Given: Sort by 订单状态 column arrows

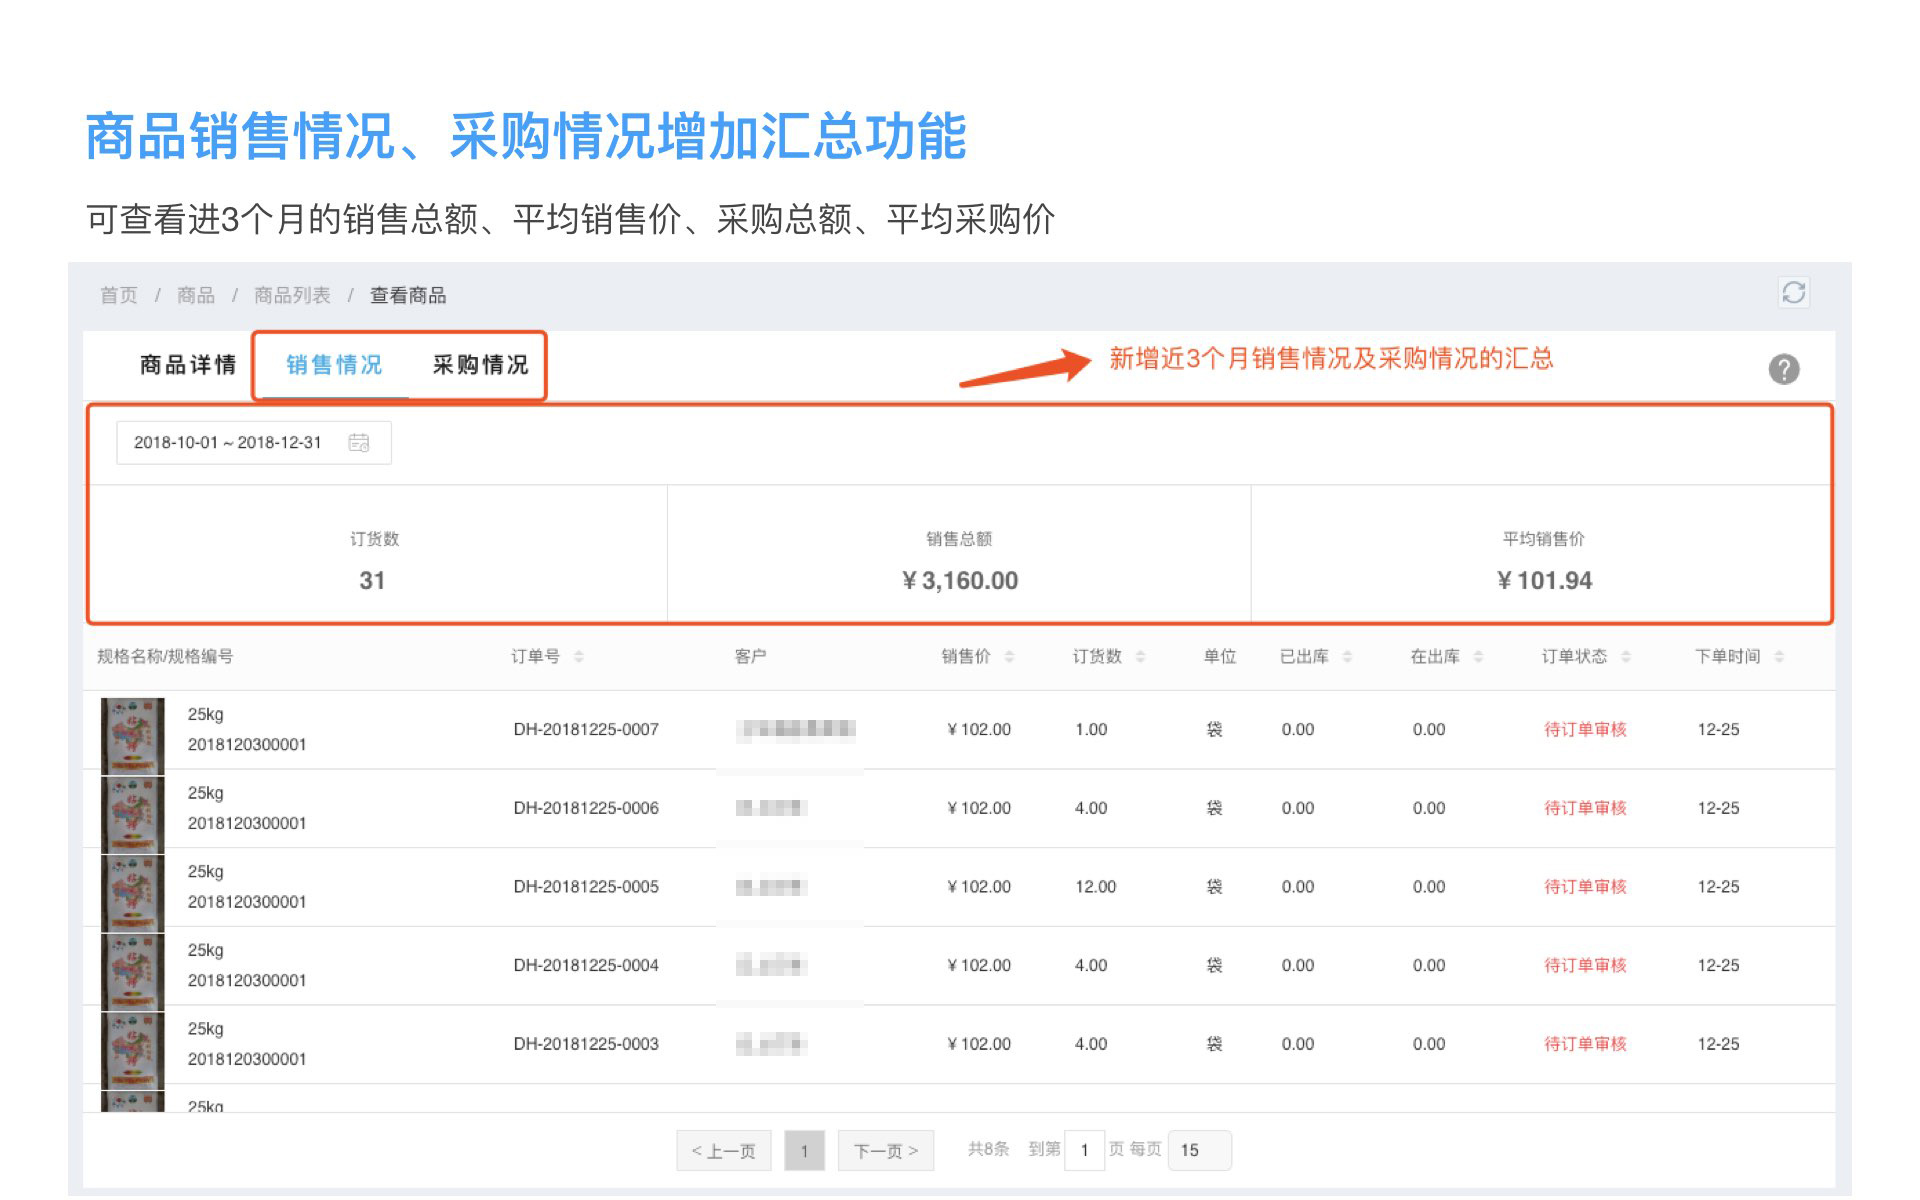Looking at the screenshot, I should pos(1626,657).
